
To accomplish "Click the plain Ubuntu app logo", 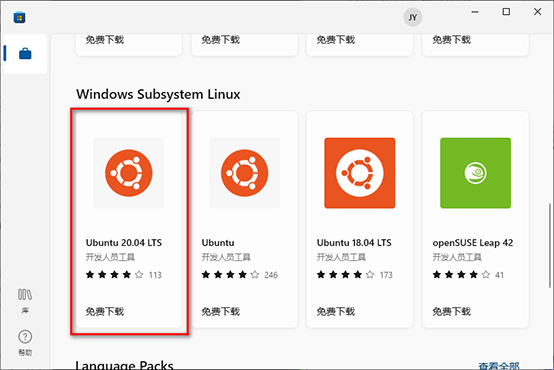I will pyautogui.click(x=244, y=173).
